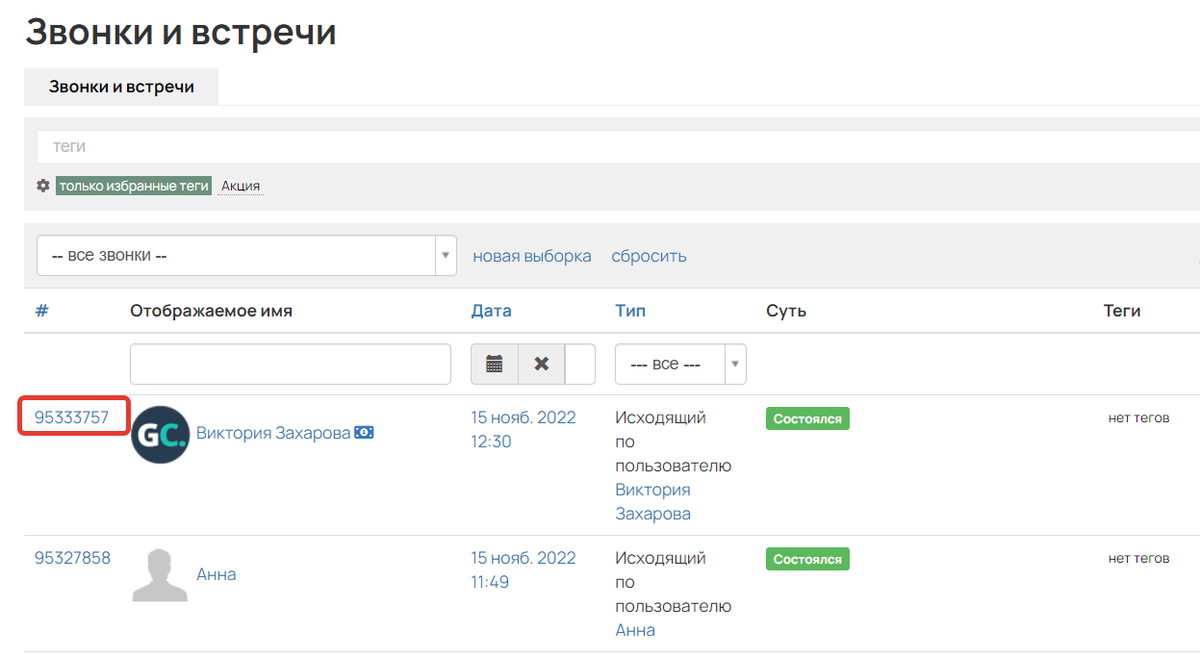The width and height of the screenshot is (1200, 657).
Task: Open the date picker calendar icon
Action: [x=494, y=364]
